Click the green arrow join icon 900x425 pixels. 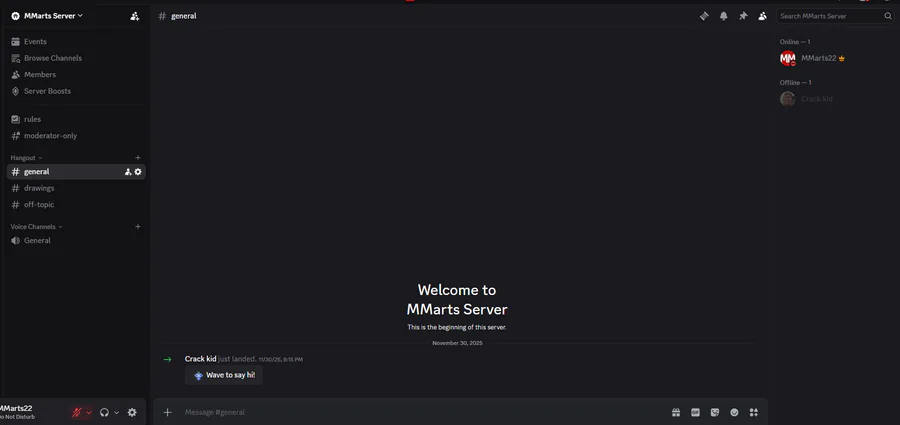click(167, 360)
